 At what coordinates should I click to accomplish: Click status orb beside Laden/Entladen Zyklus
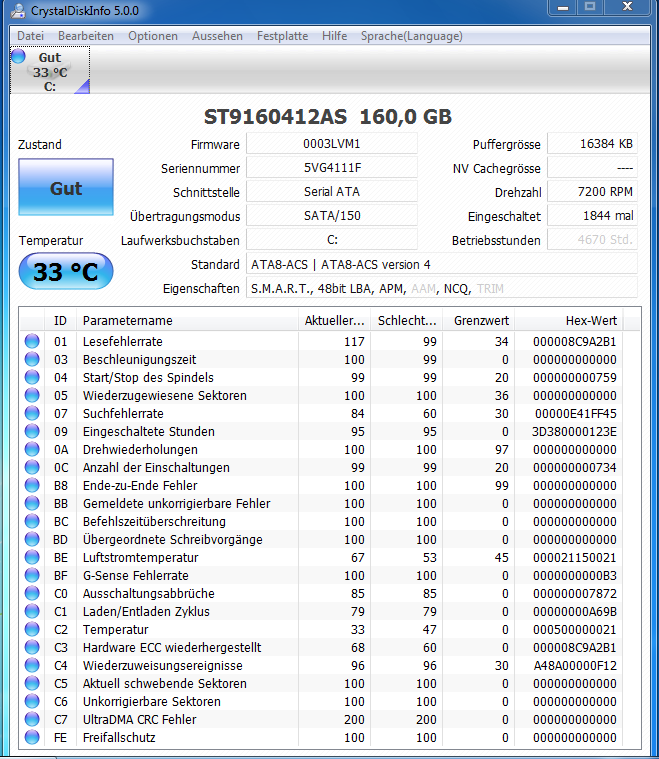[32, 611]
